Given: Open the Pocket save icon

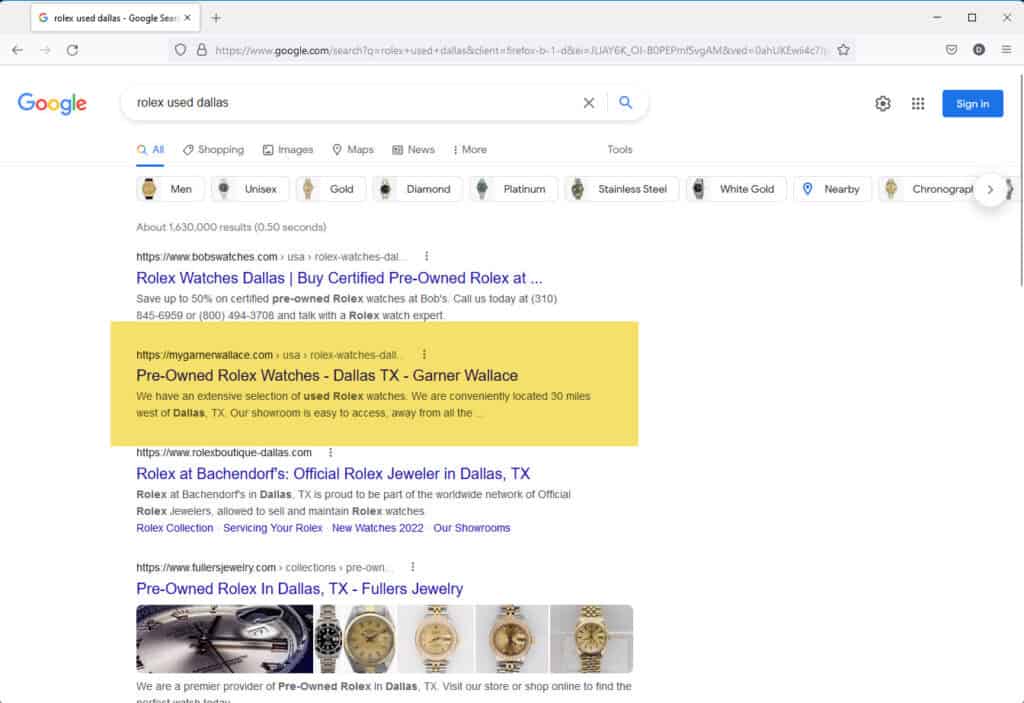Looking at the screenshot, I should (x=952, y=50).
